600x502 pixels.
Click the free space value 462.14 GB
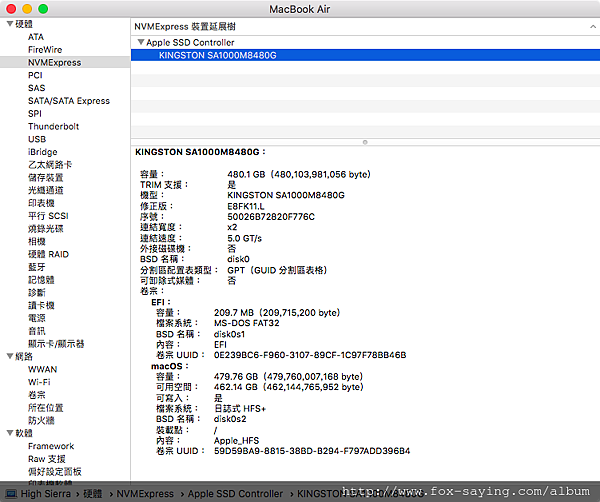click(x=236, y=387)
